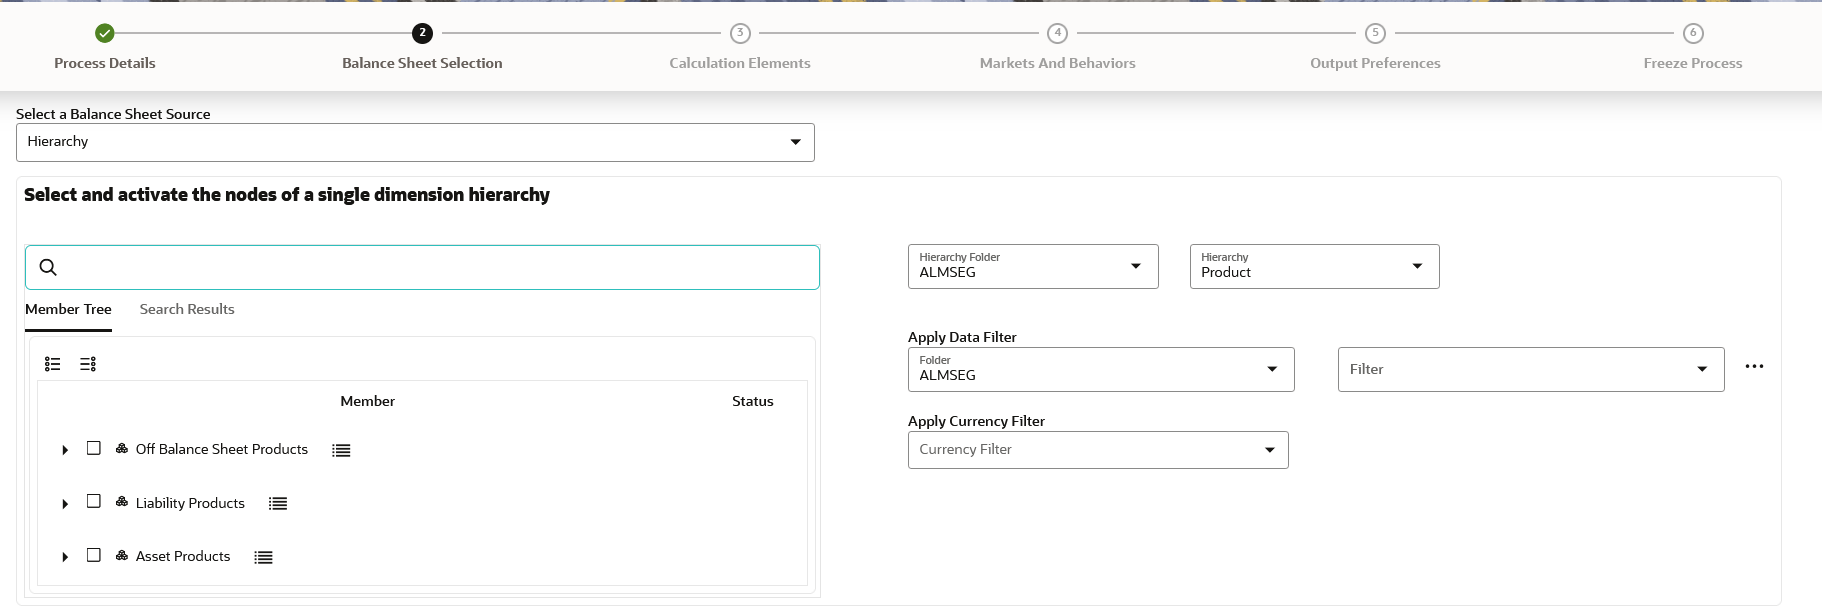Screen dimensions: 1822x615
Task: Select the Member Tree tab
Action: pos(68,310)
